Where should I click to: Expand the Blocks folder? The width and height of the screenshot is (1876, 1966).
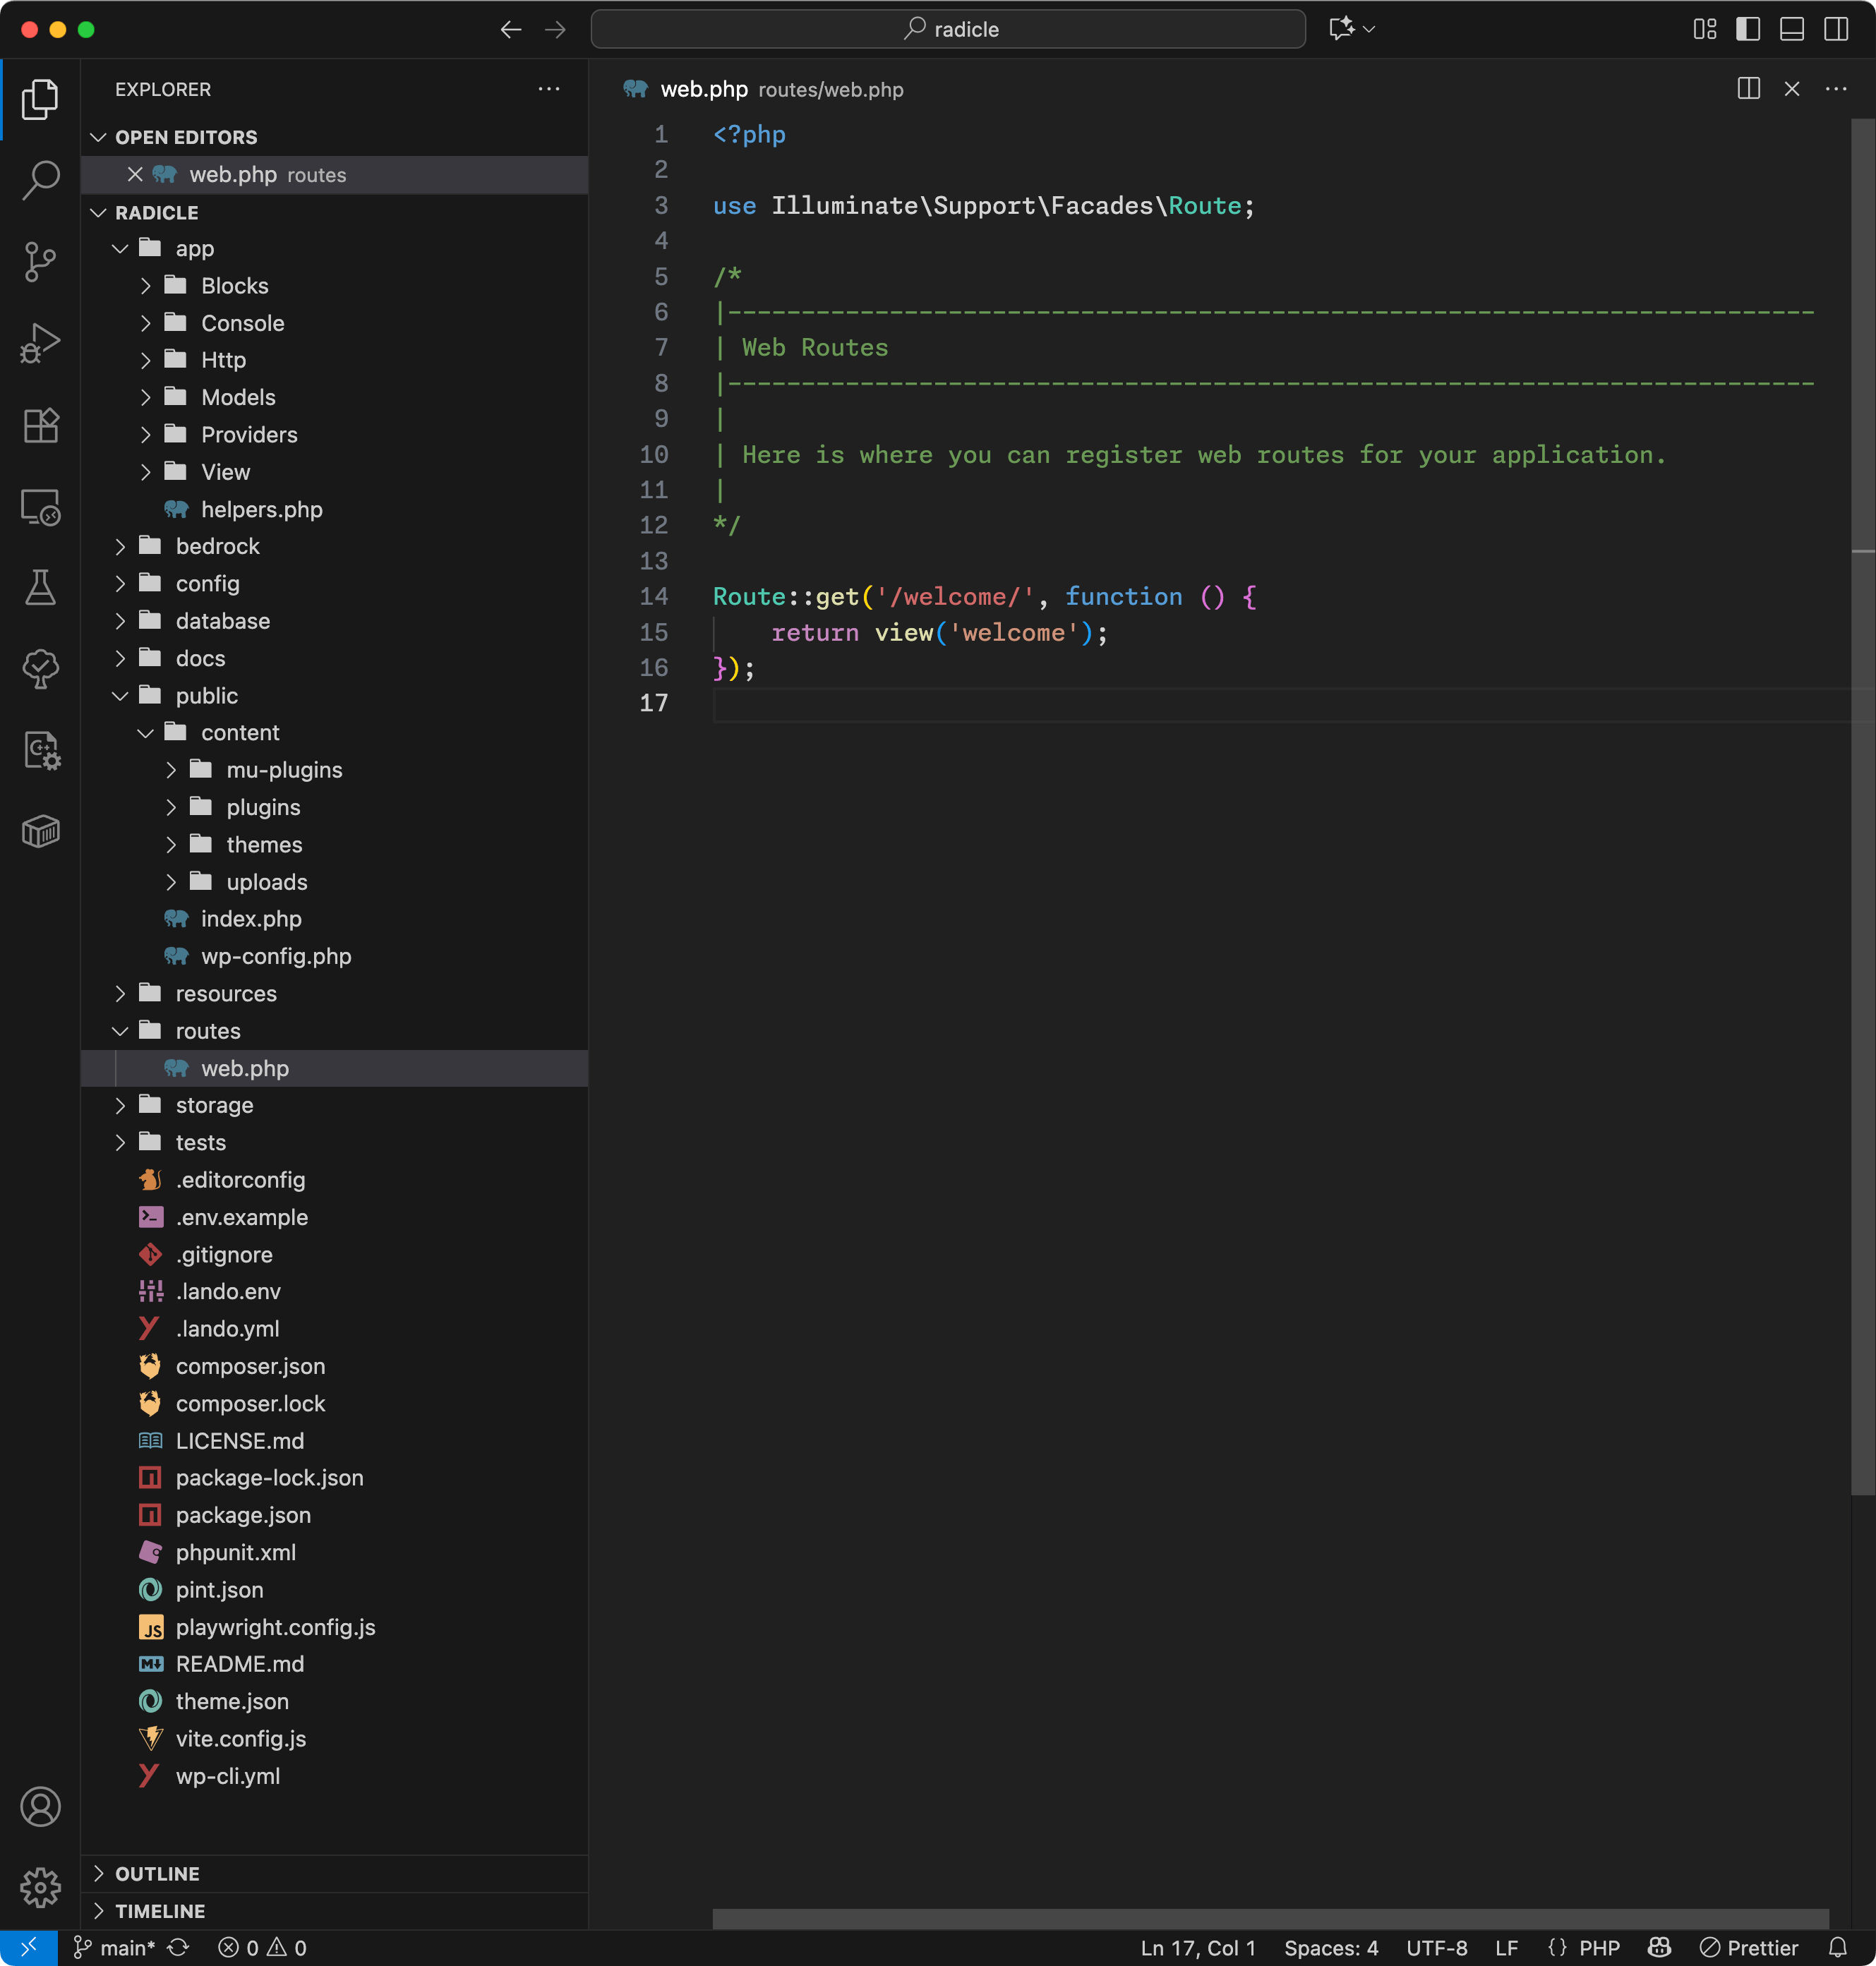(x=234, y=286)
